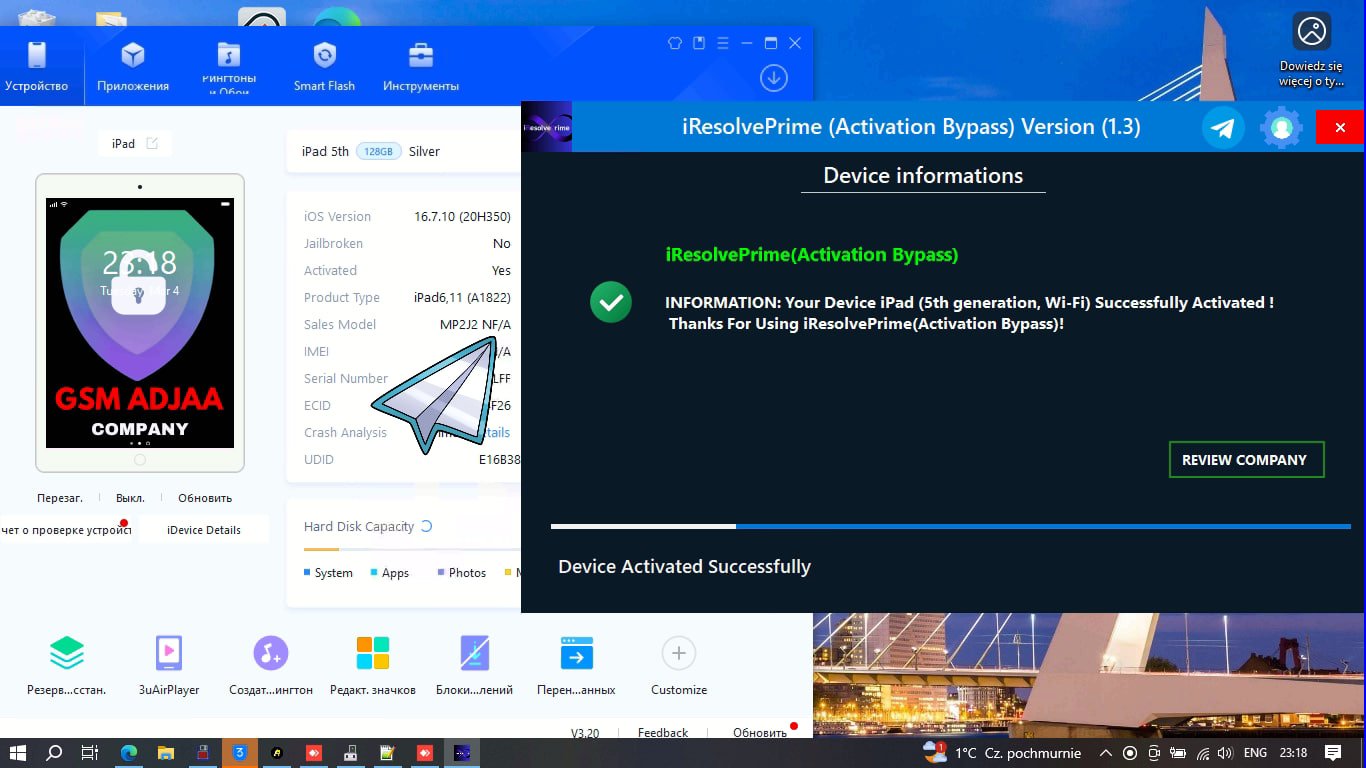The height and width of the screenshot is (768, 1366).
Task: Launch 3uAirPlayer
Action: click(x=169, y=665)
